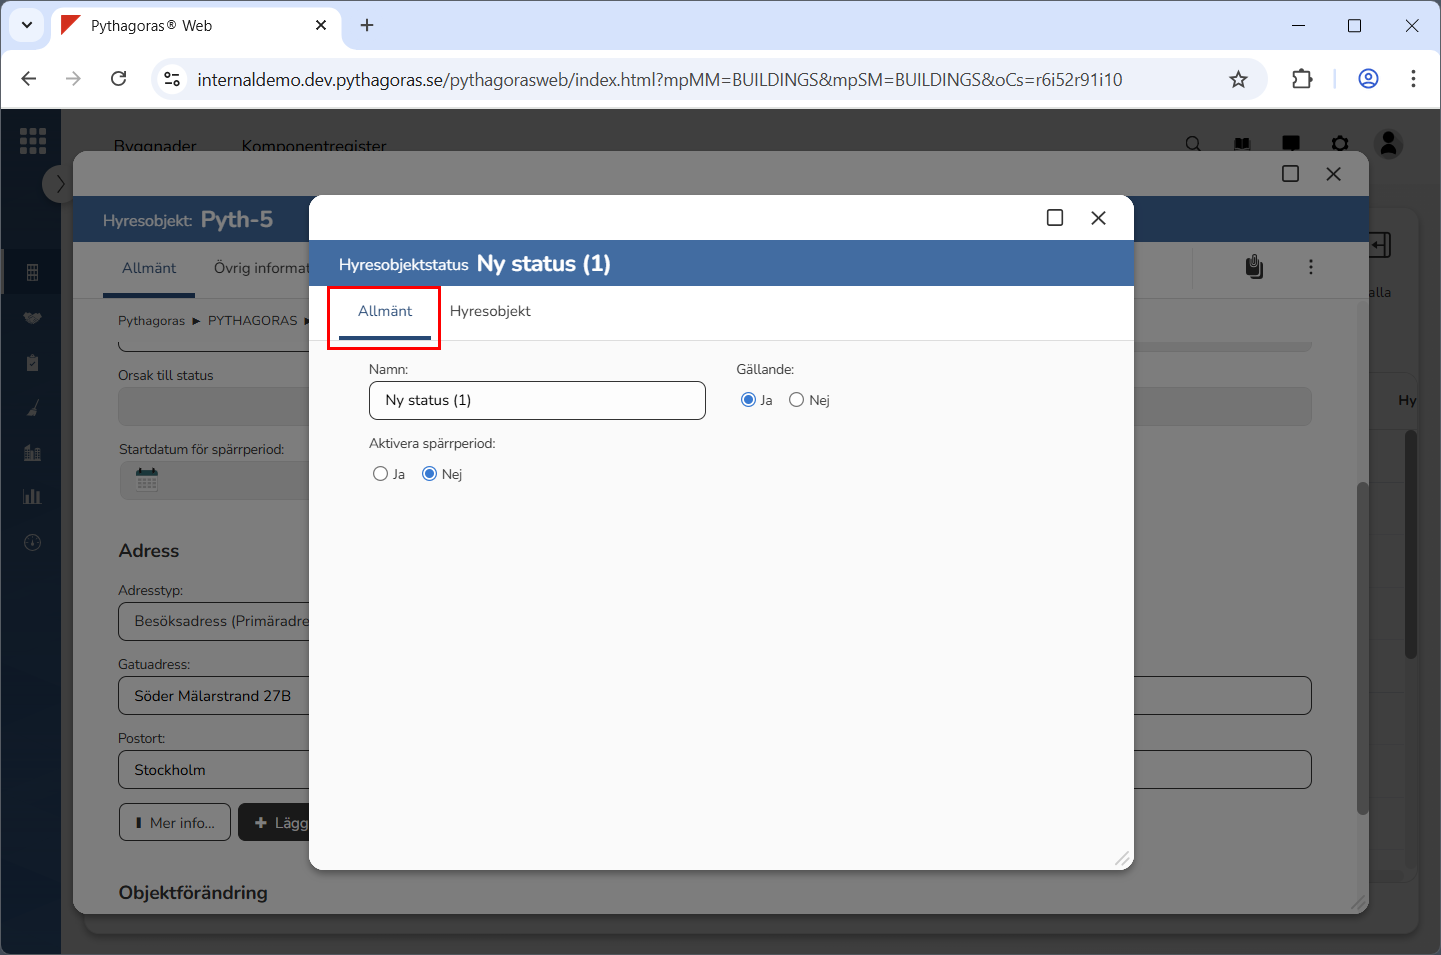Click the 'Mer info...' button
The image size is (1441, 955).
tap(175, 823)
